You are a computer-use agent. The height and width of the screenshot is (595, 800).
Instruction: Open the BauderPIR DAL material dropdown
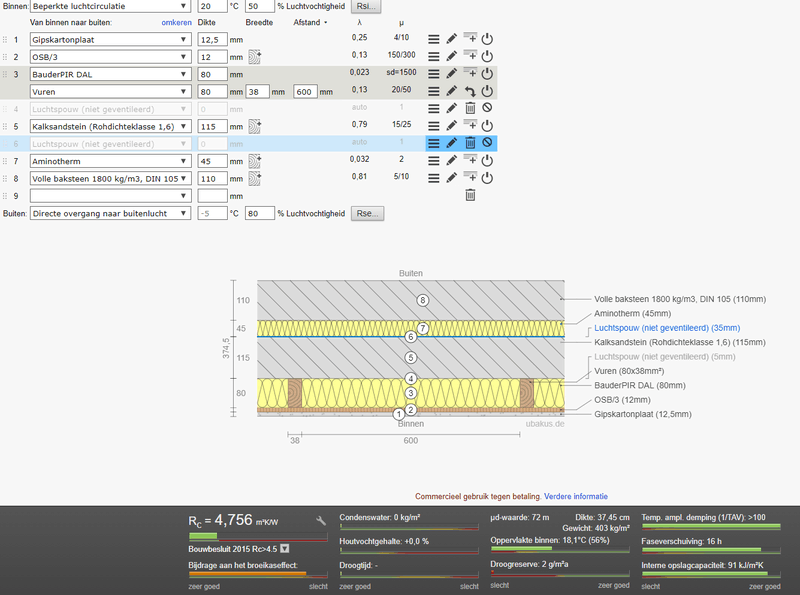coord(111,75)
